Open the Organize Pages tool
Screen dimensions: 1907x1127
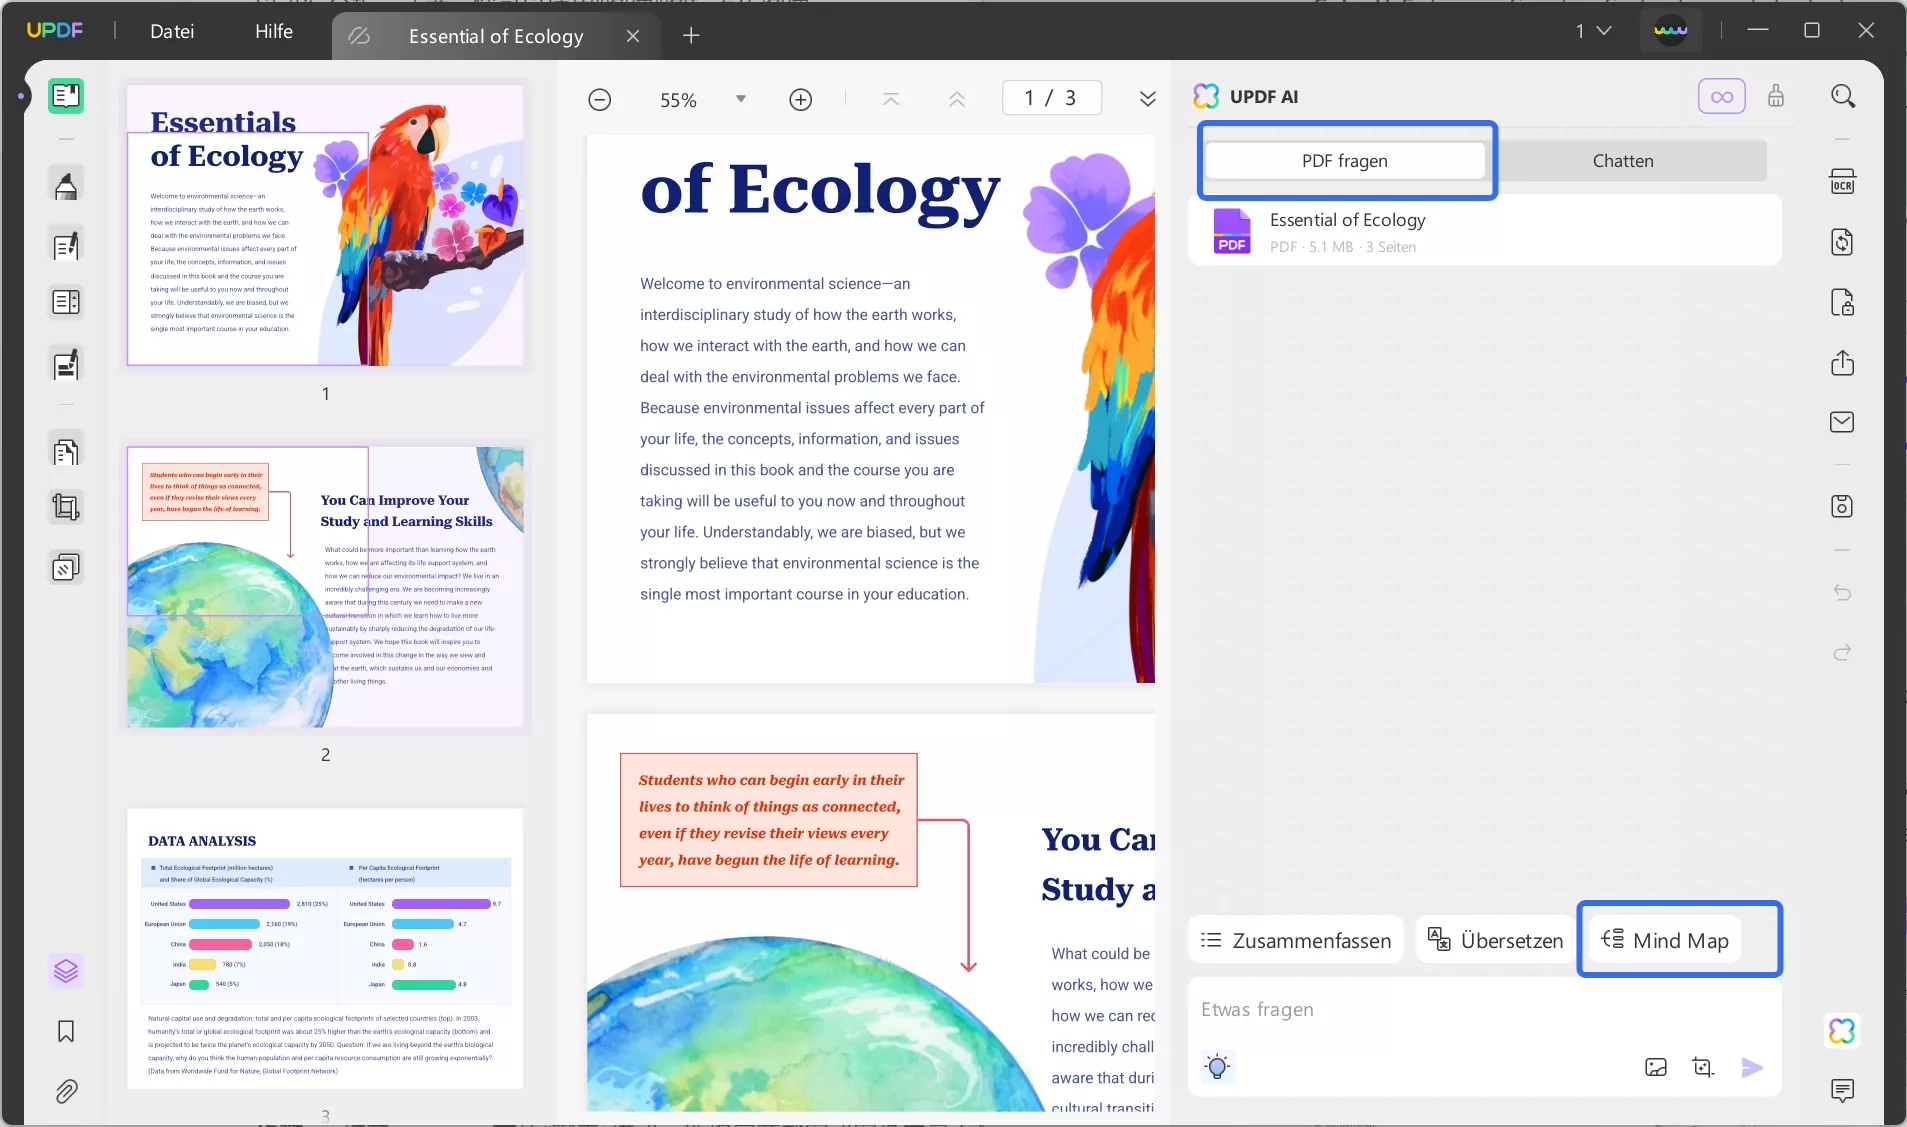click(66, 452)
